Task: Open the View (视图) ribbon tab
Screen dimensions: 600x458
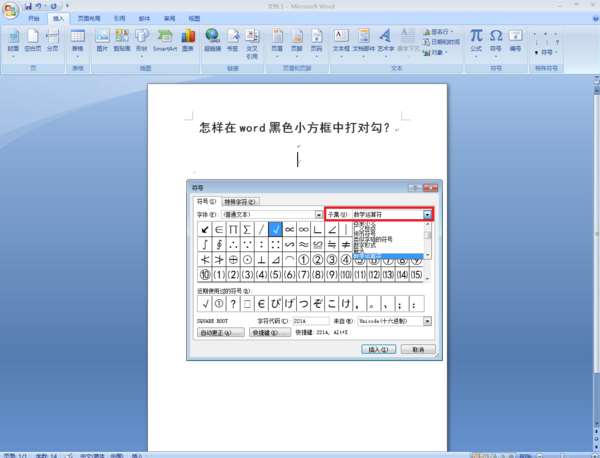Action: [194, 18]
